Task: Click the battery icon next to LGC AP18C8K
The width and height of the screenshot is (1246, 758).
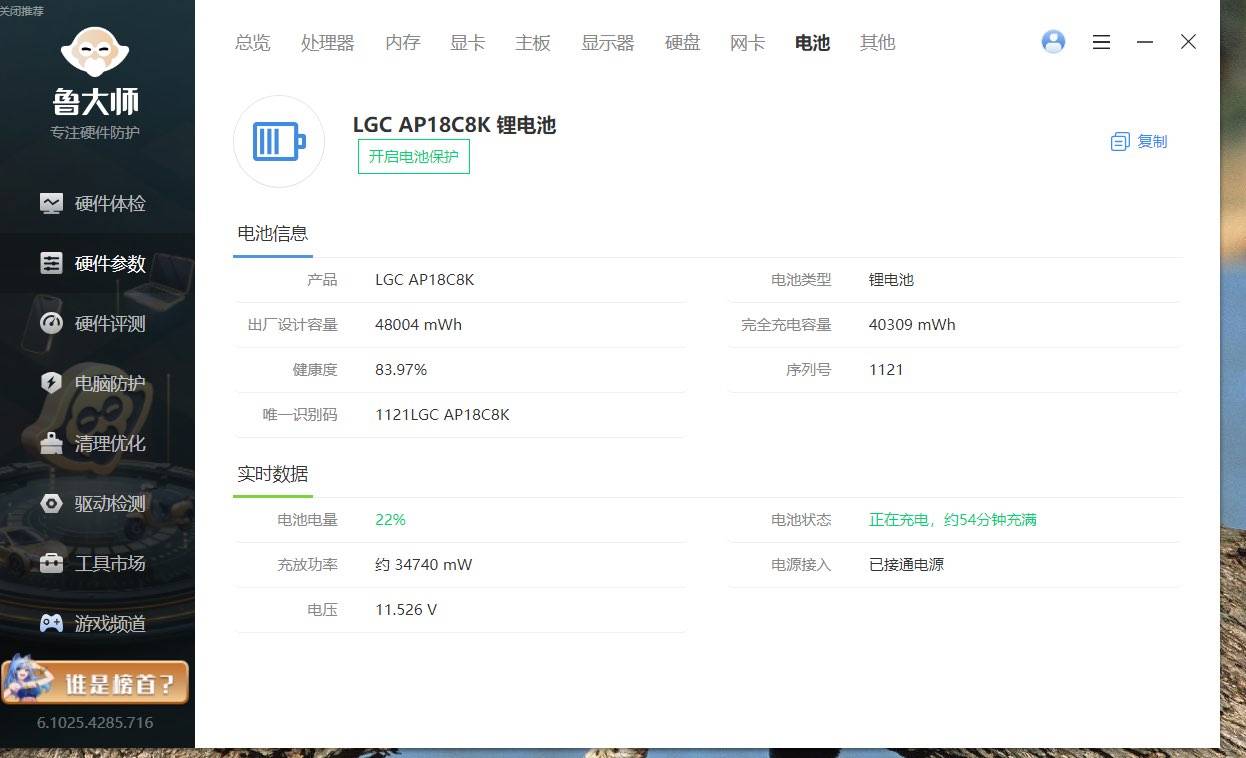Action: coord(279,142)
